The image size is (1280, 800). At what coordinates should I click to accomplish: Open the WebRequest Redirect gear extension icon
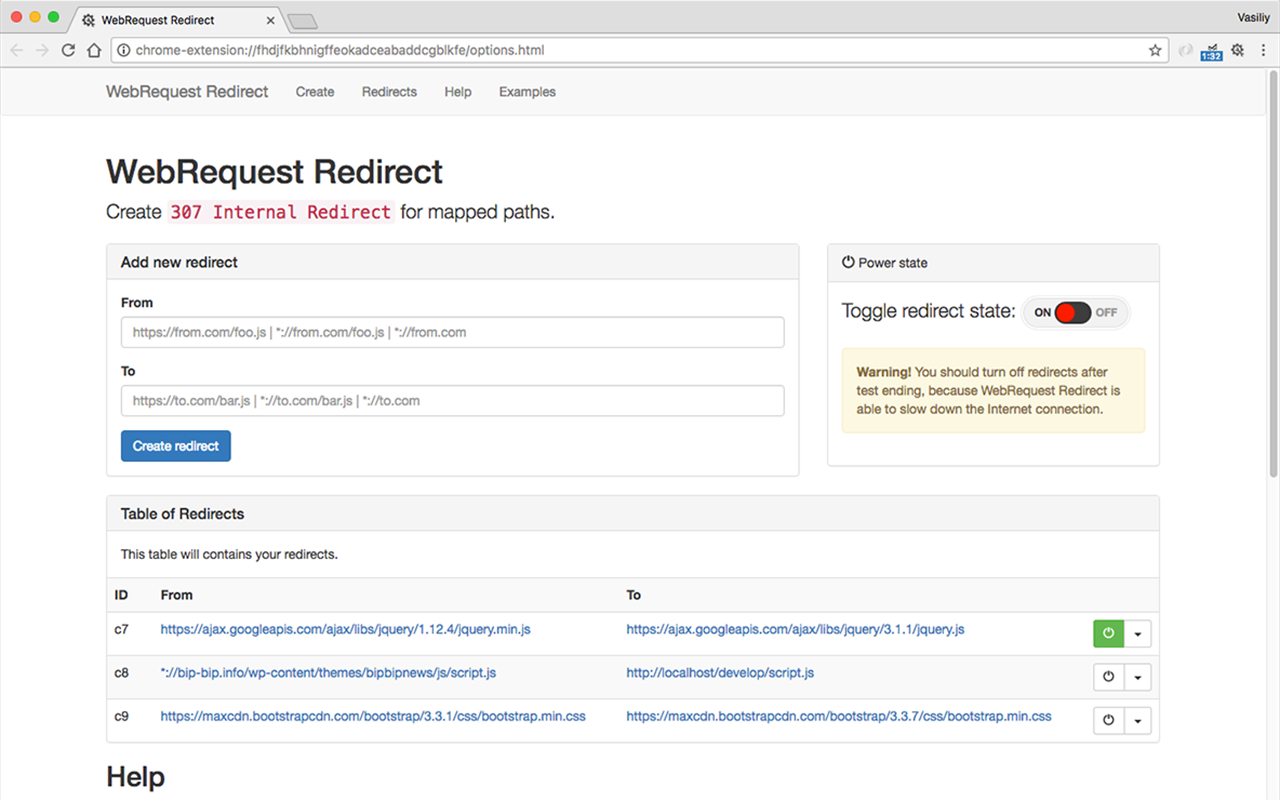[1238, 50]
